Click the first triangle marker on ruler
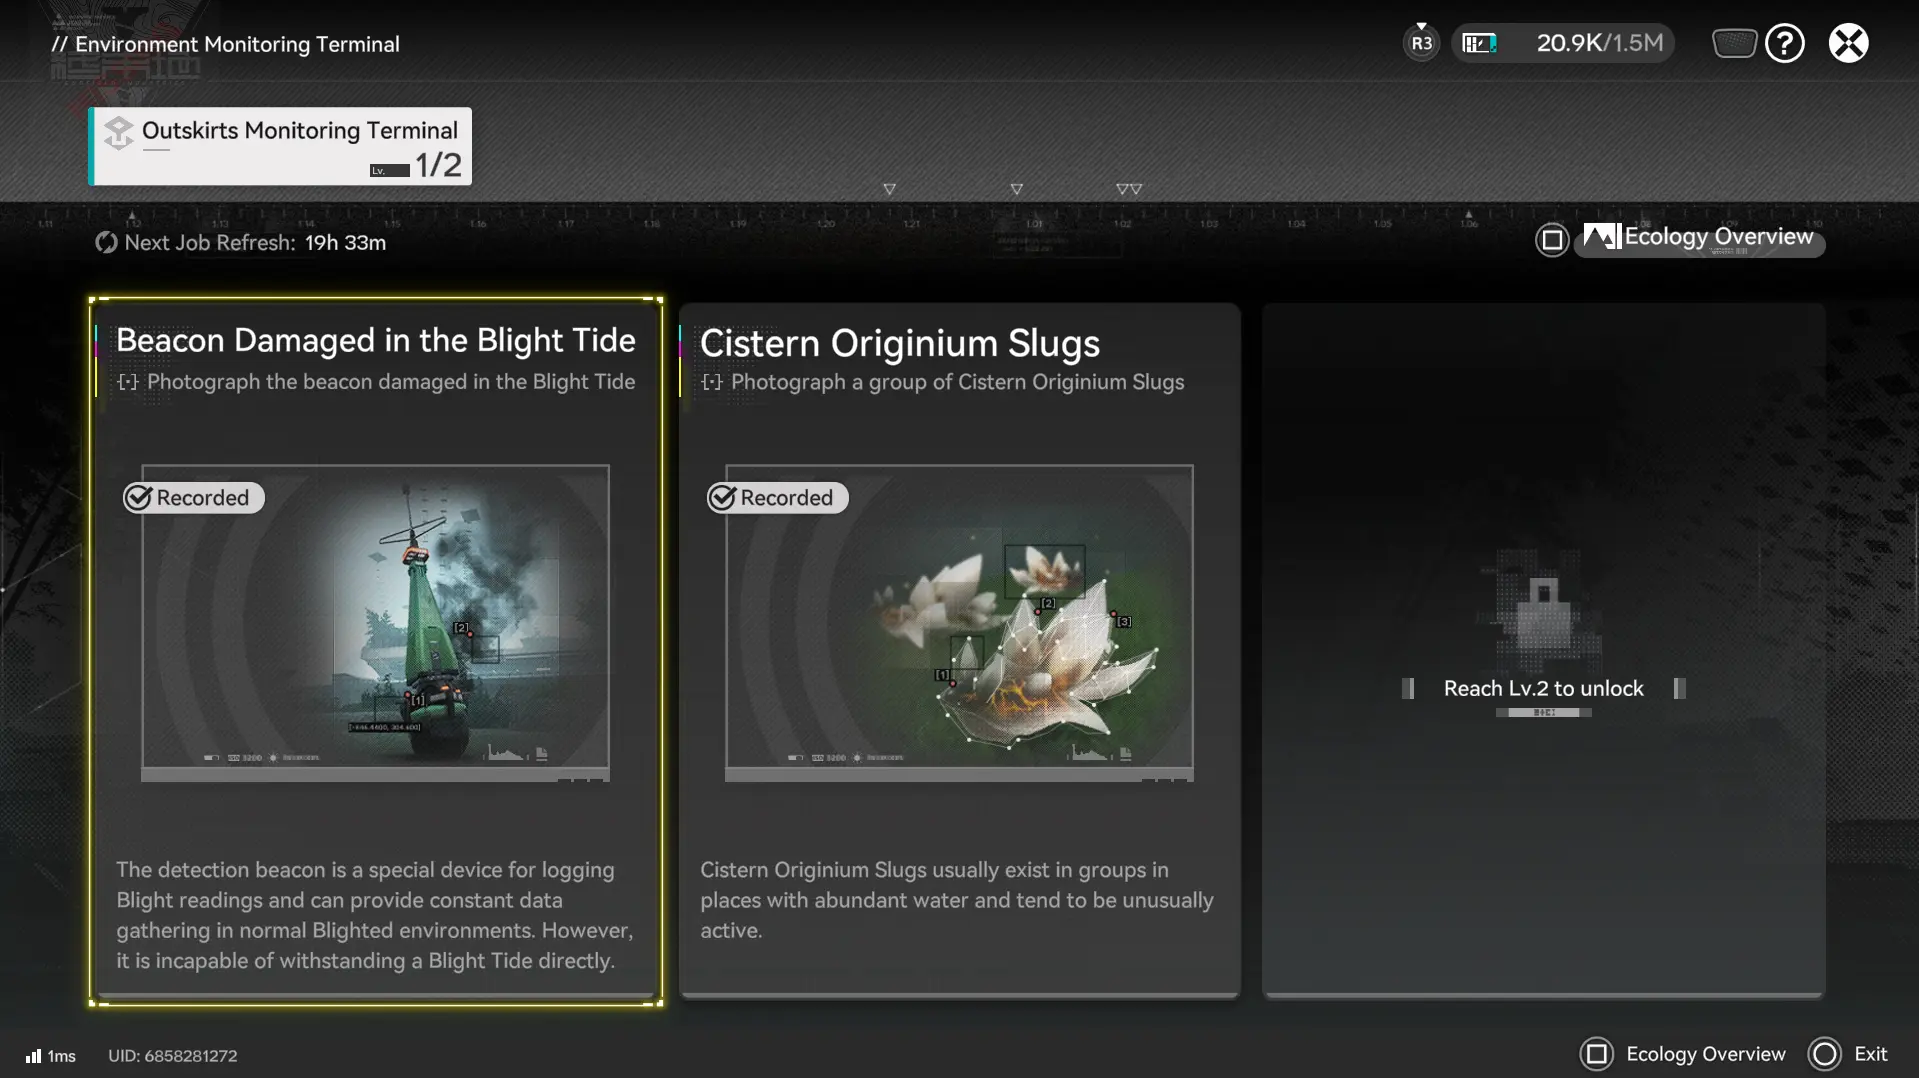 pos(889,189)
